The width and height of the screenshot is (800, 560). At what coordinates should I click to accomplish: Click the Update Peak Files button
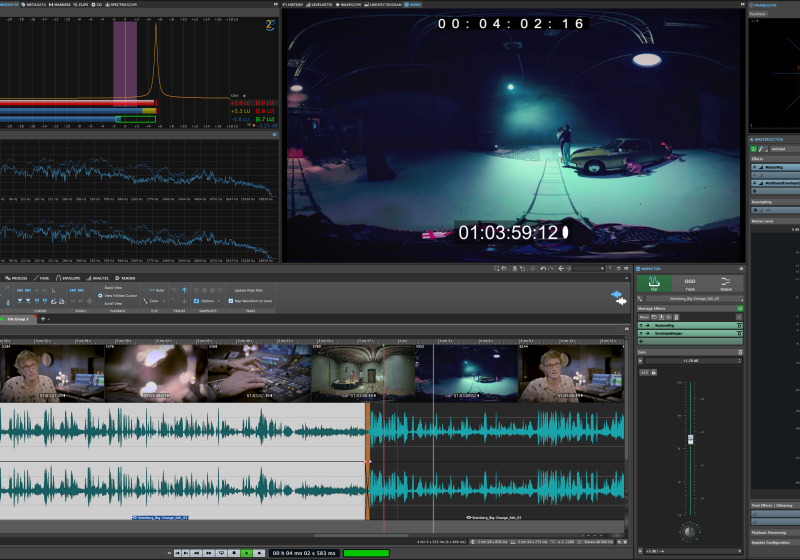pyautogui.click(x=248, y=290)
